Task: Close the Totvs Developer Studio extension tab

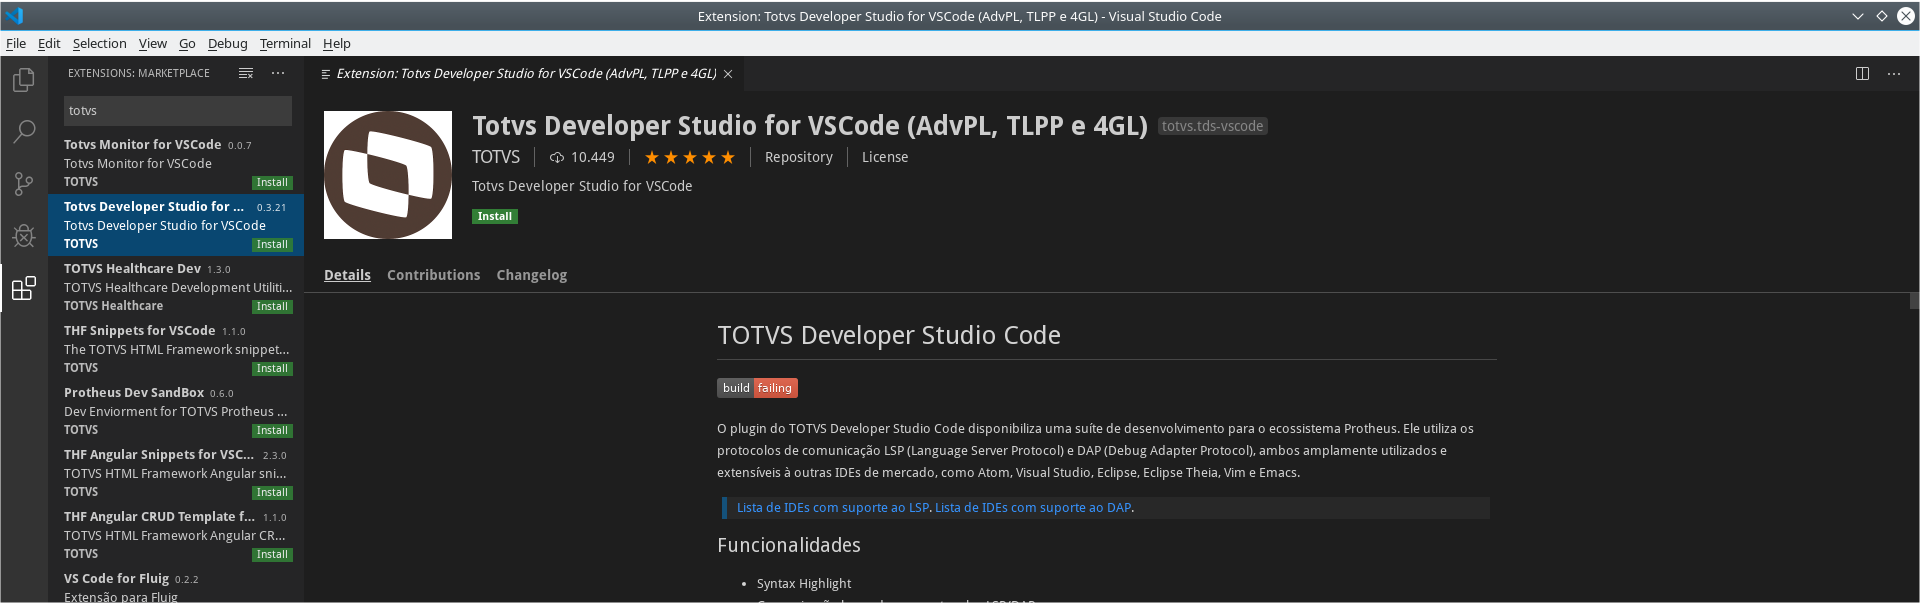Action: [728, 74]
